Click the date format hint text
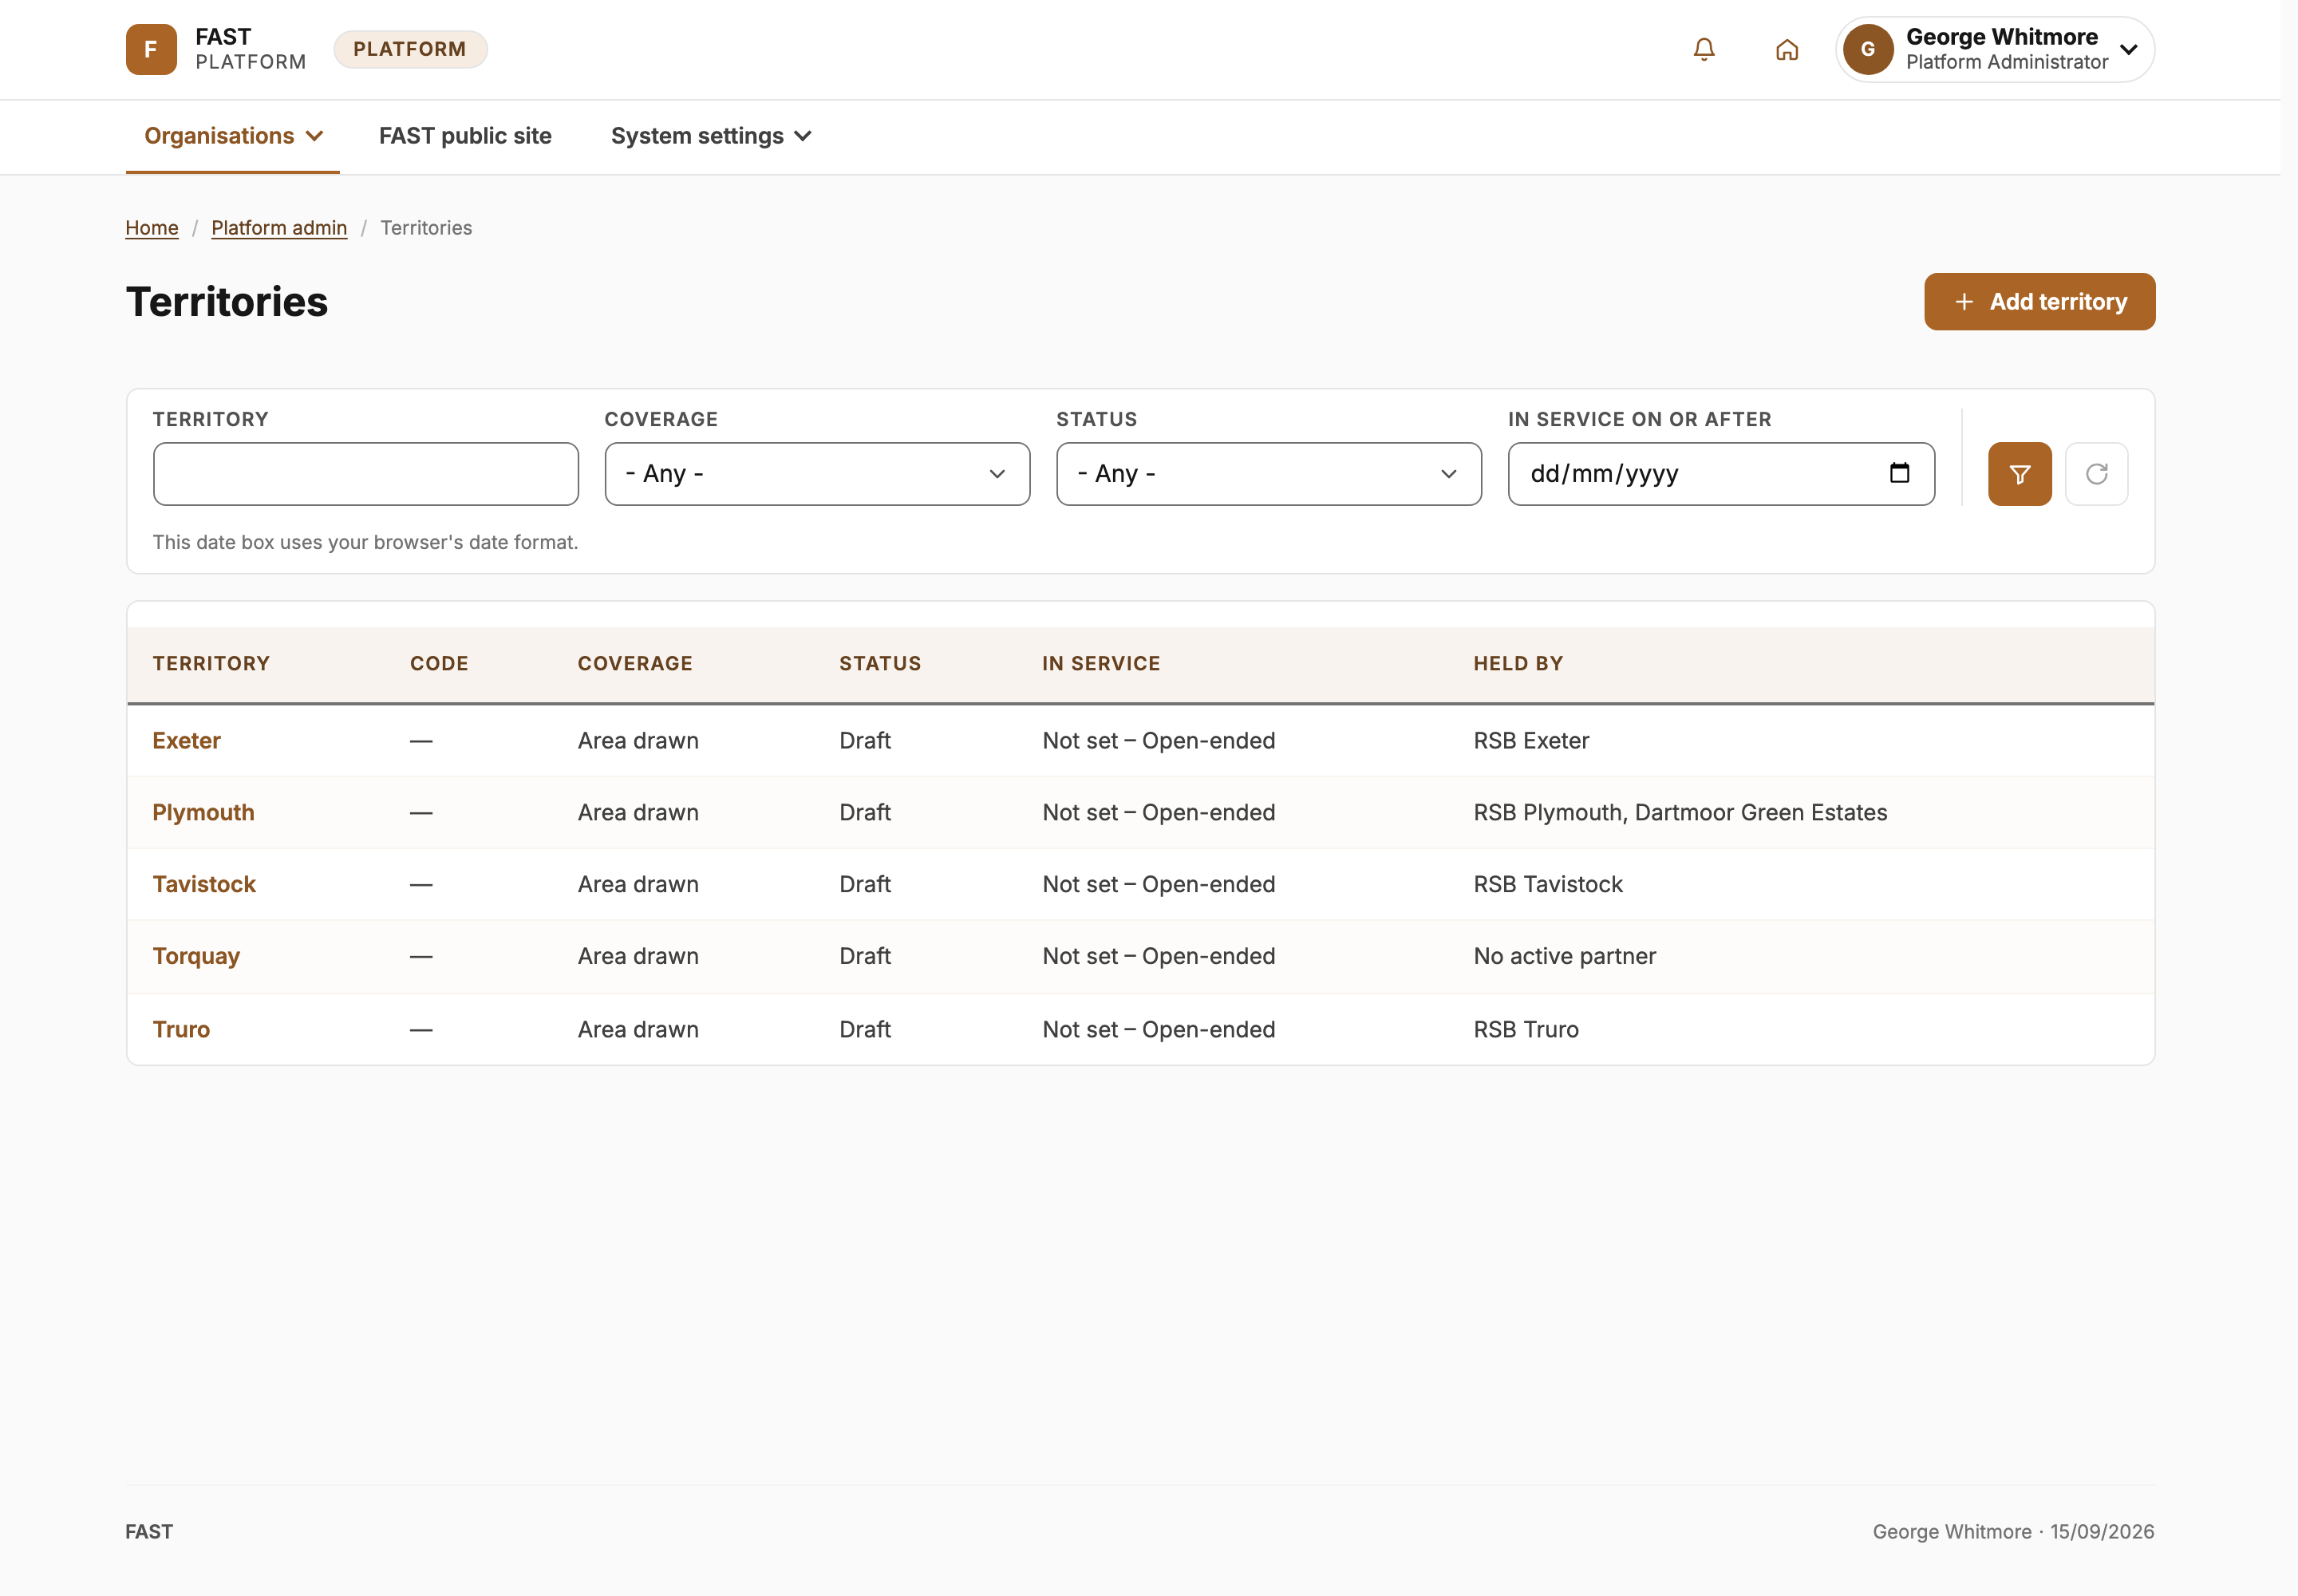This screenshot has height=1596, width=2298. [365, 542]
